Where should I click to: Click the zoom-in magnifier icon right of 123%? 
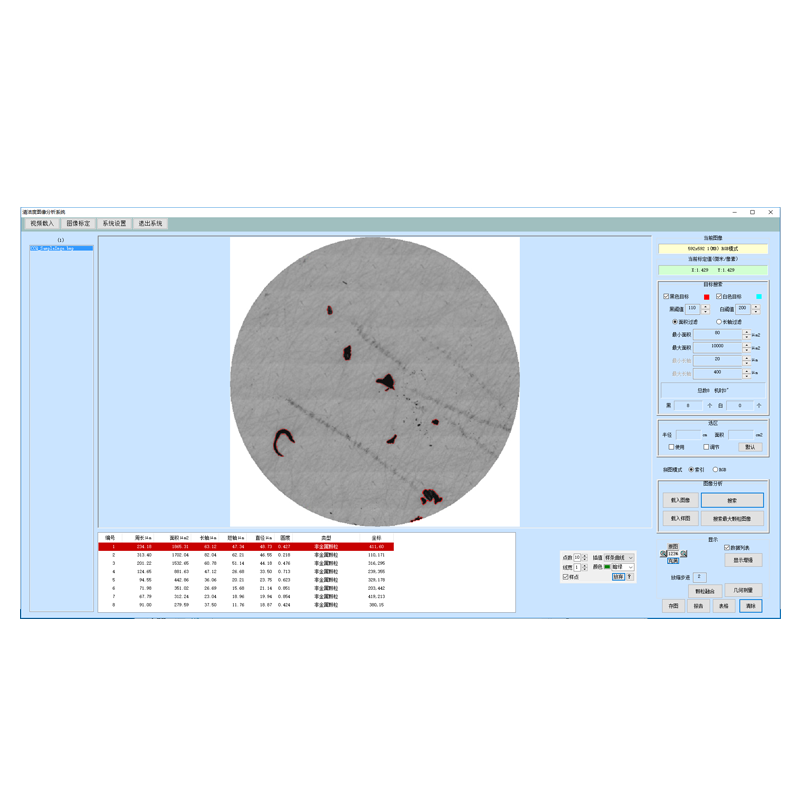pyautogui.click(x=684, y=554)
